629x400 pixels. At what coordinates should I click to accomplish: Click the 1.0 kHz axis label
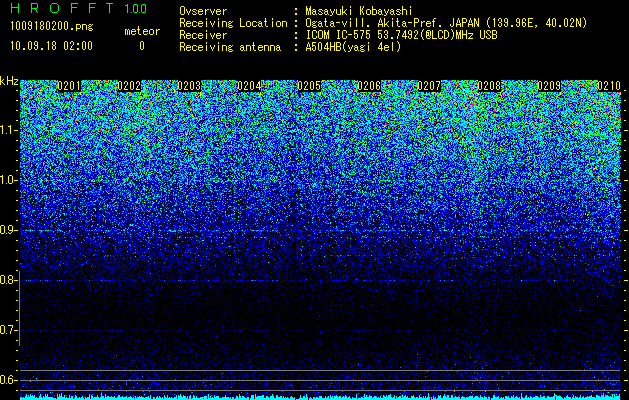[x=7, y=180]
